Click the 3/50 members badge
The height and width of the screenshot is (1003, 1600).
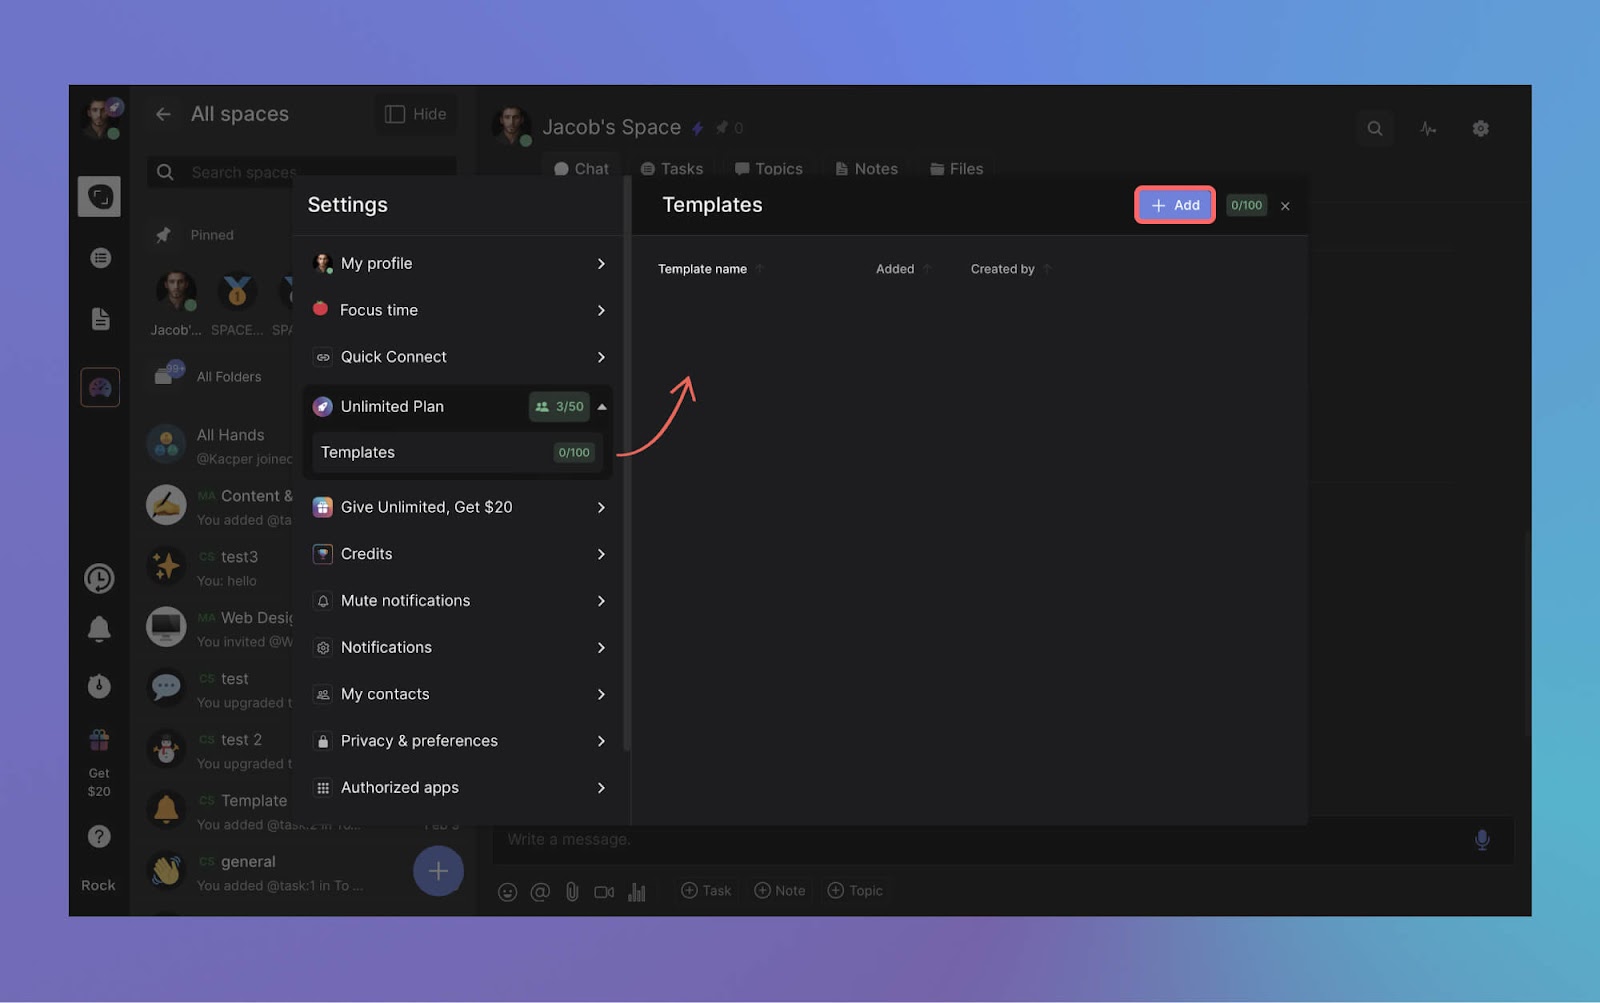[559, 407]
